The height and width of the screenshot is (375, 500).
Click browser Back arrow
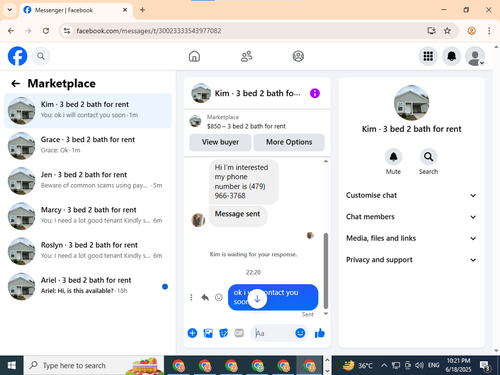coord(11,31)
